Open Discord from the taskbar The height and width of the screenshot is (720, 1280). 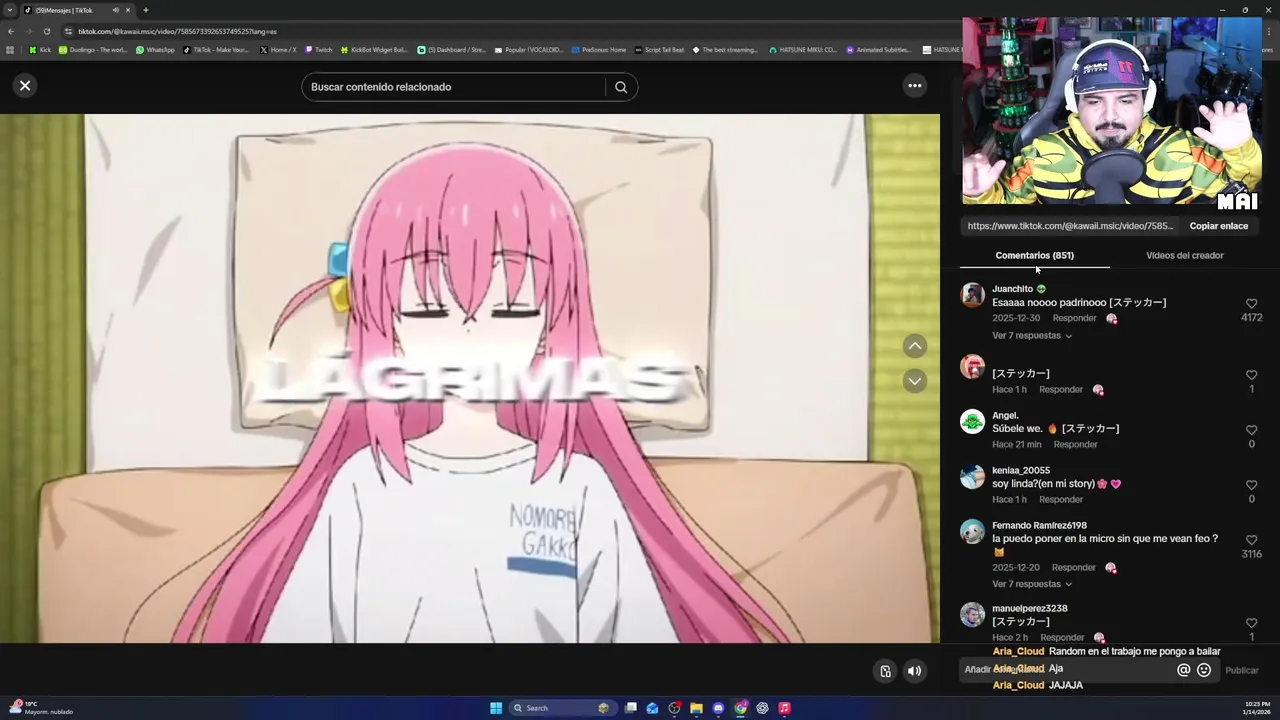pos(718,708)
